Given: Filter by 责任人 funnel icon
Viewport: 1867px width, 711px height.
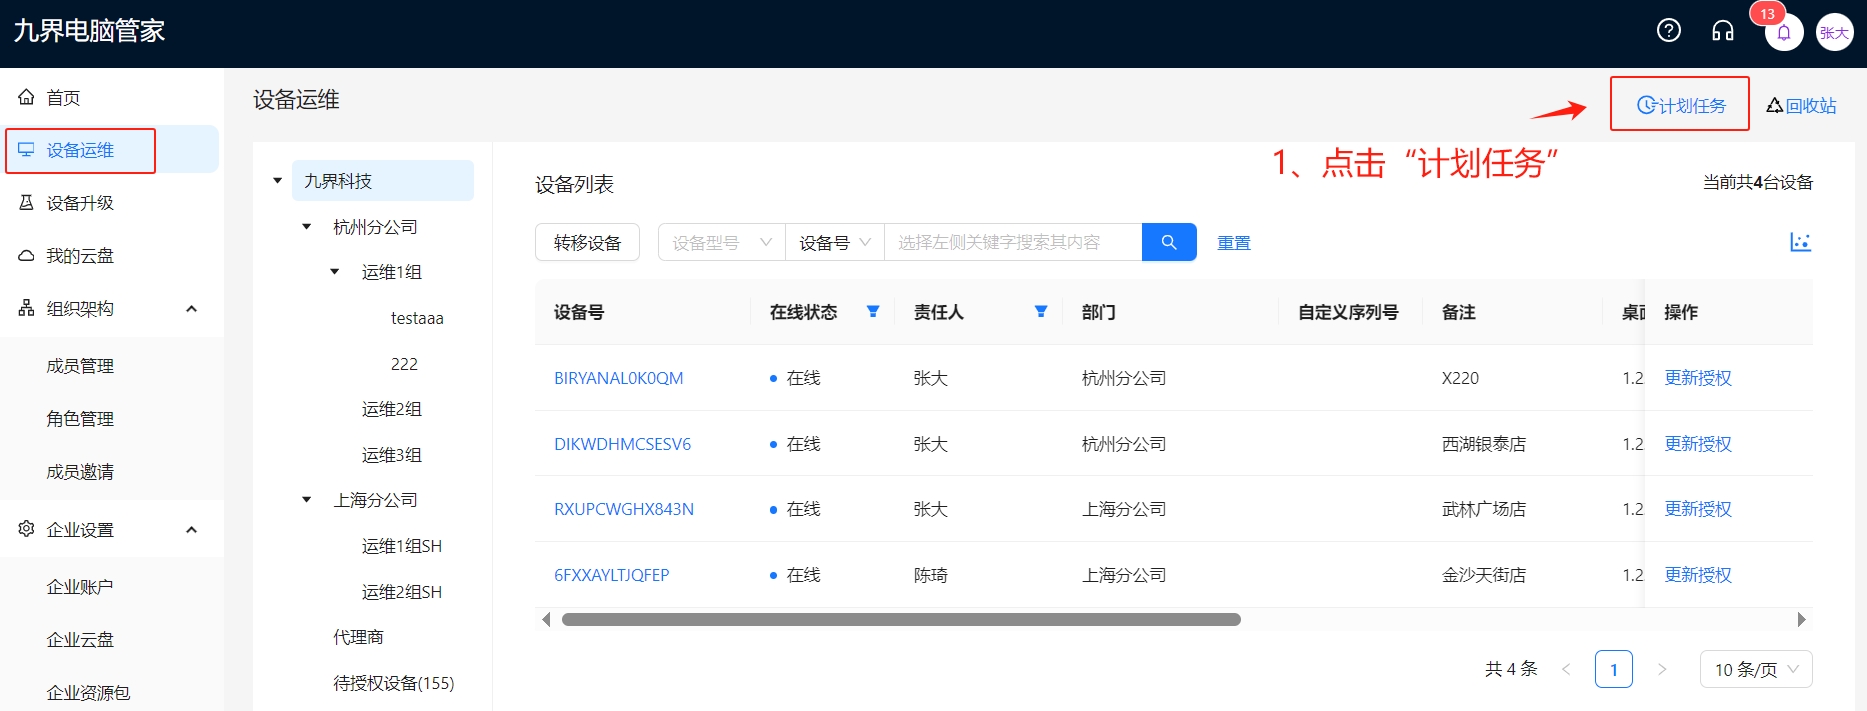Looking at the screenshot, I should (1041, 312).
